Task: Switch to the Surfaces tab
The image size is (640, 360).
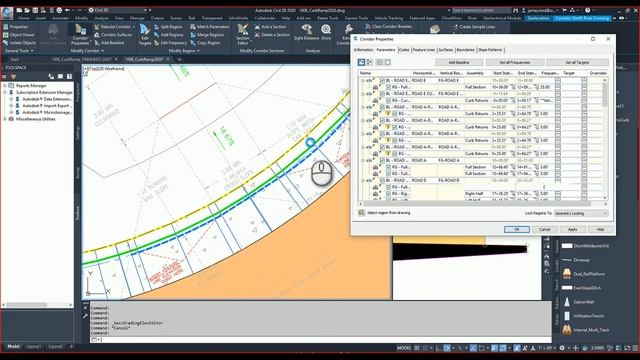Action: pyautogui.click(x=446, y=50)
